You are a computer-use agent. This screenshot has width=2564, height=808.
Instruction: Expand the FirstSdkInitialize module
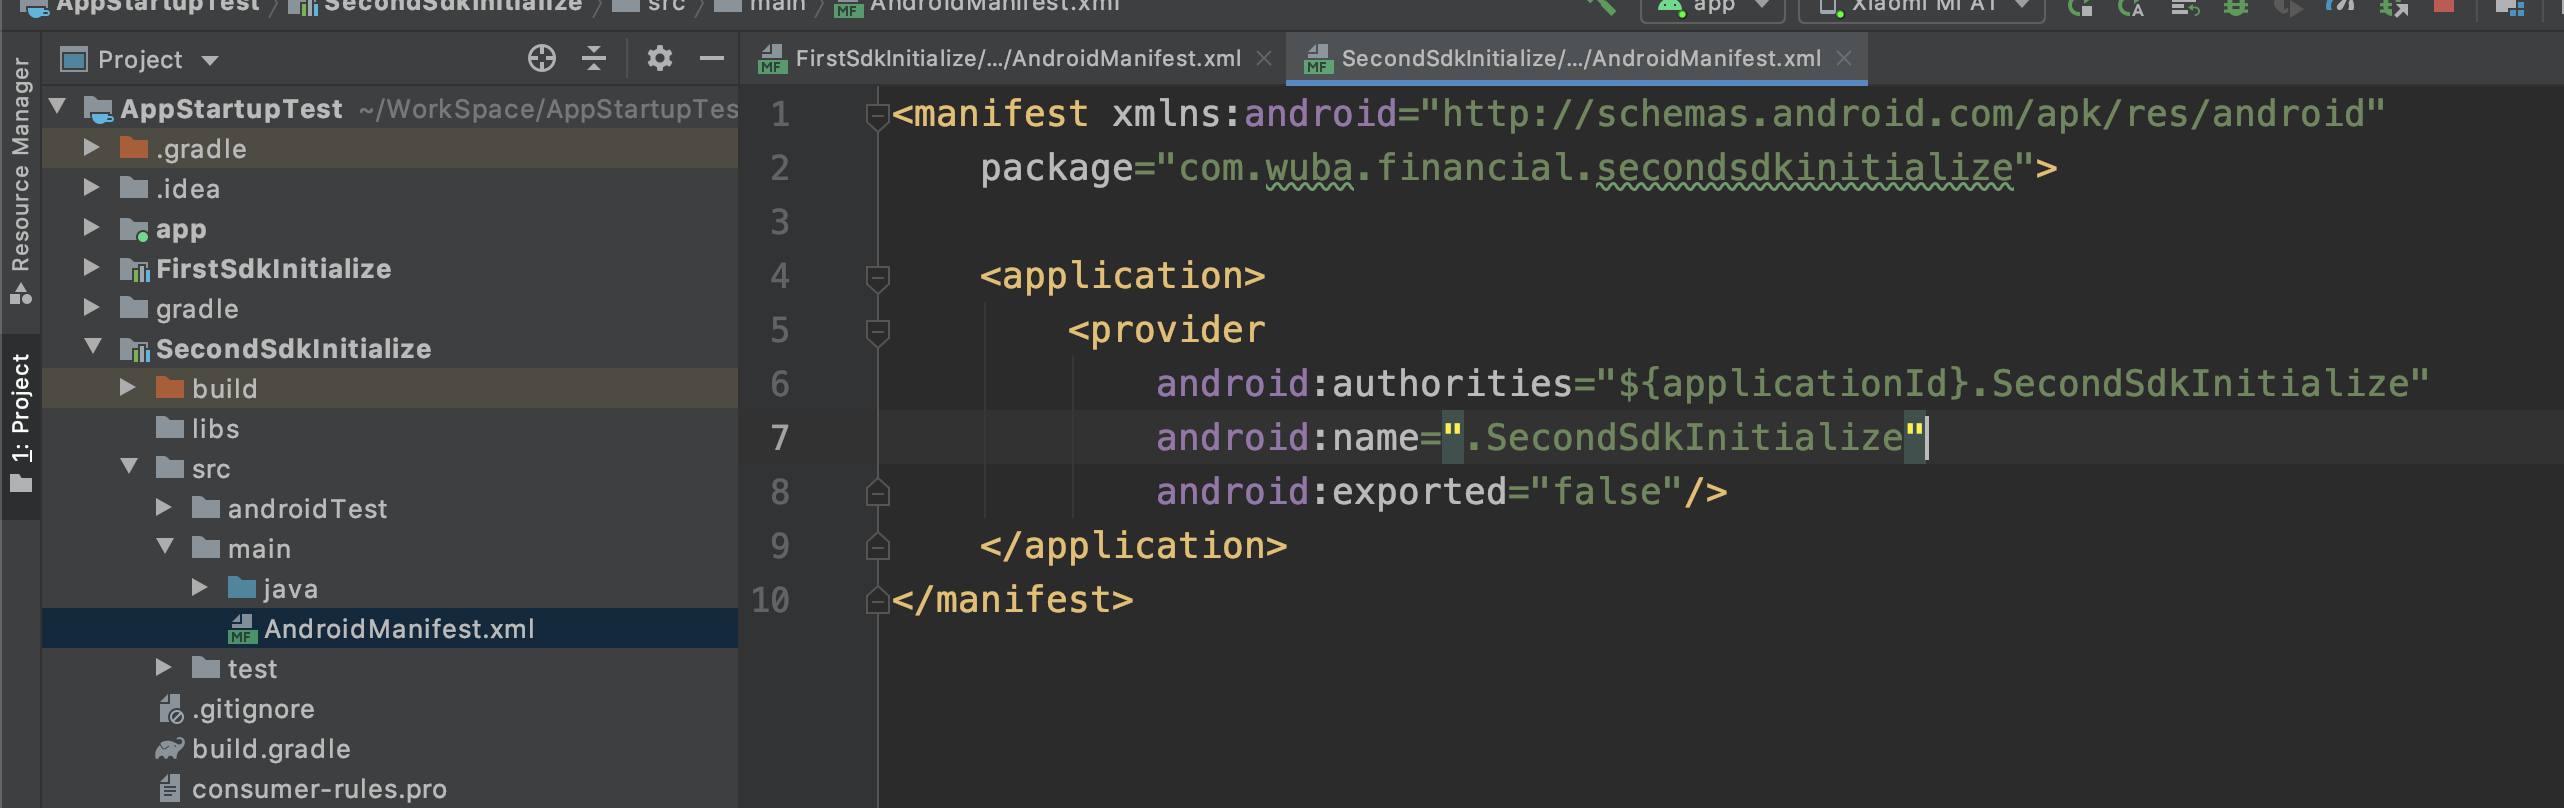point(91,267)
